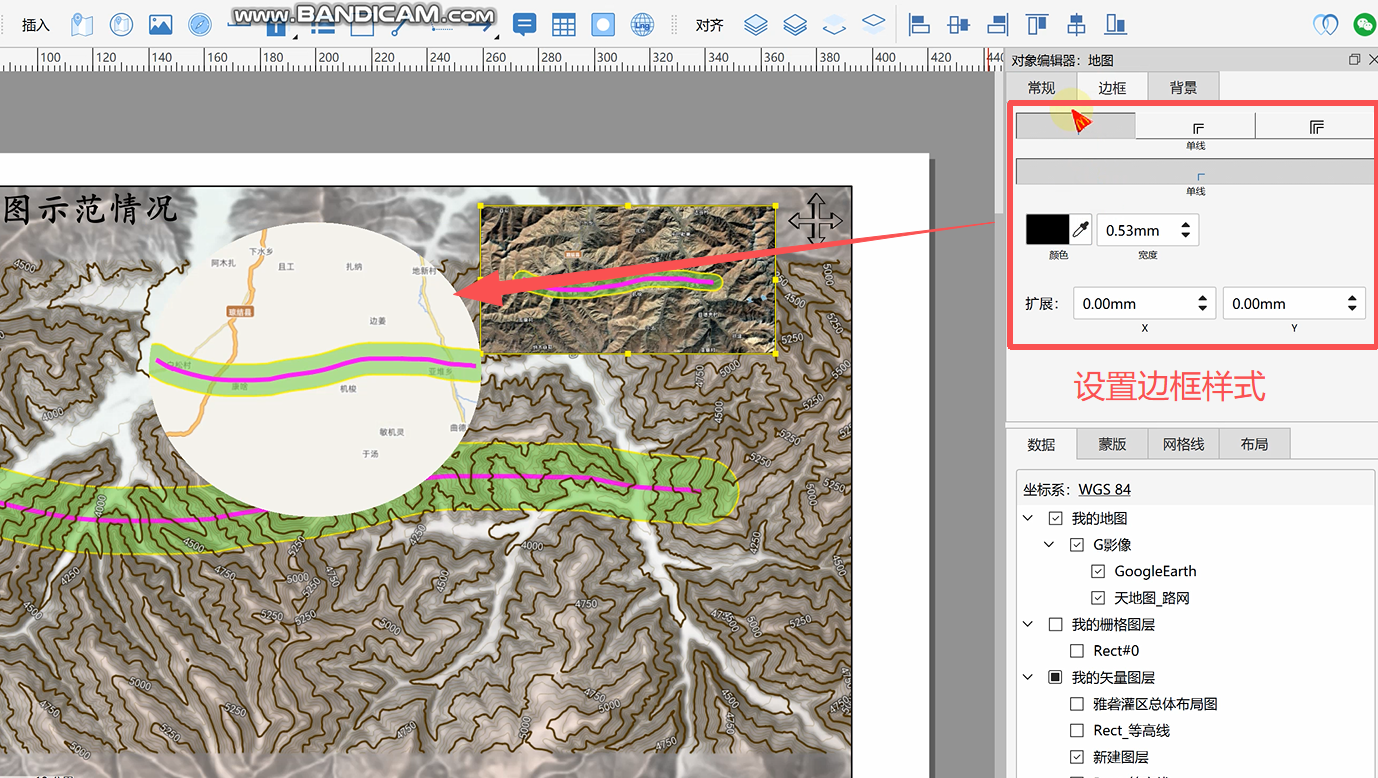Select the 数据 tab
Viewport: 1378px width, 778px height.
[1041, 444]
